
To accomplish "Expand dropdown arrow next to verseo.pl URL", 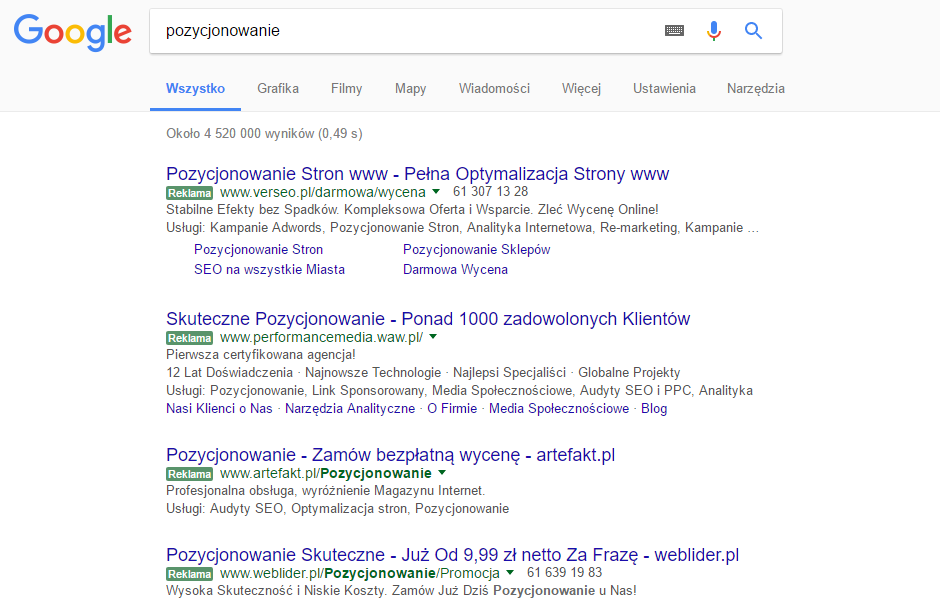I will pyautogui.click(x=436, y=191).
